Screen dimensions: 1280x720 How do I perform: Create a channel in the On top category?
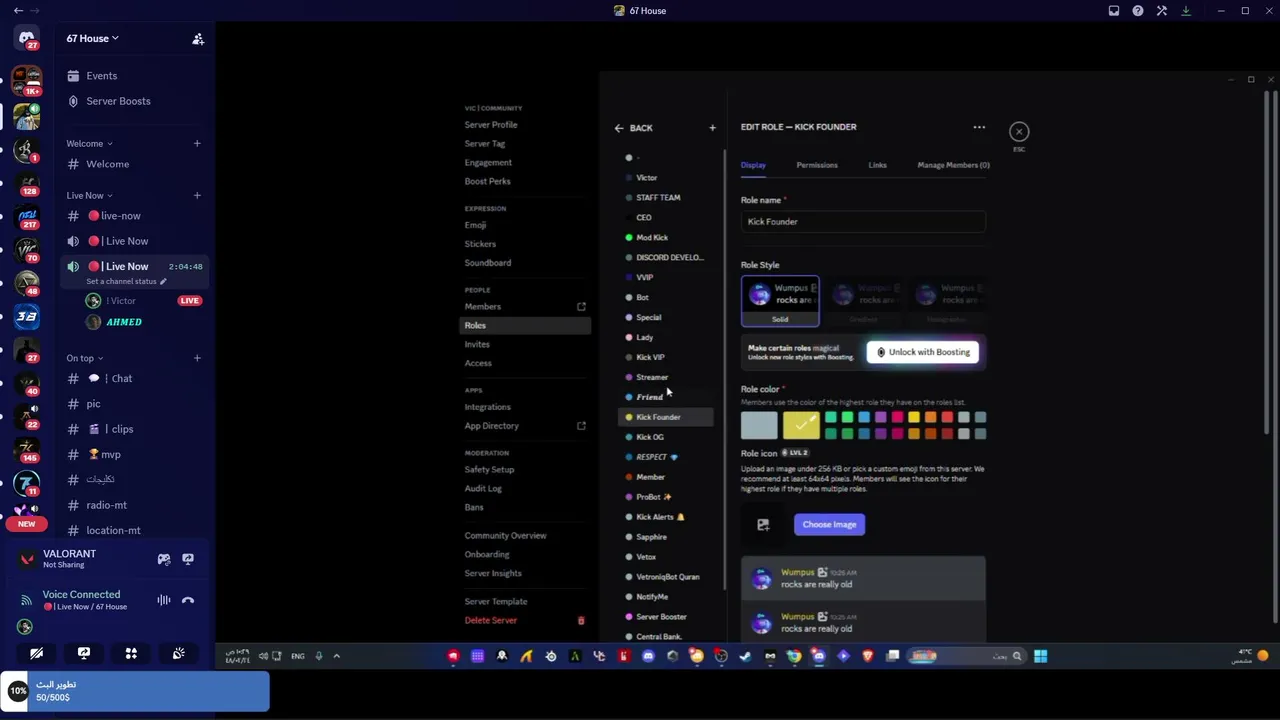[x=197, y=358]
